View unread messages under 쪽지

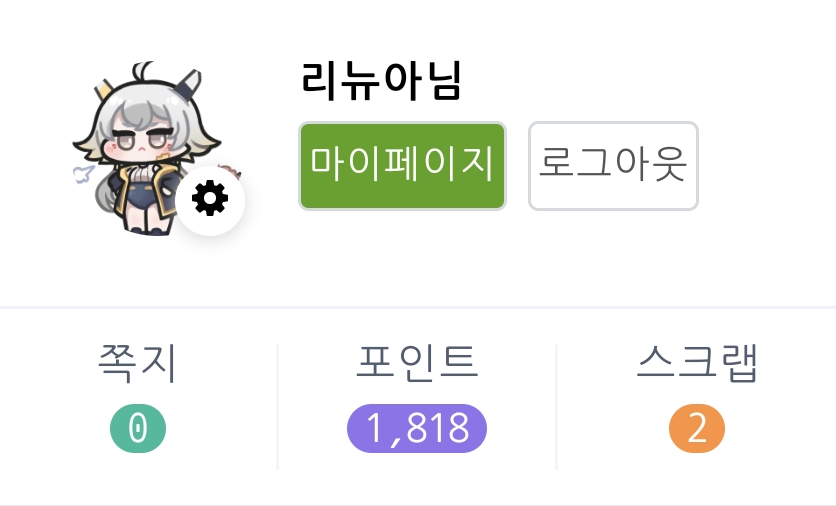(138, 428)
